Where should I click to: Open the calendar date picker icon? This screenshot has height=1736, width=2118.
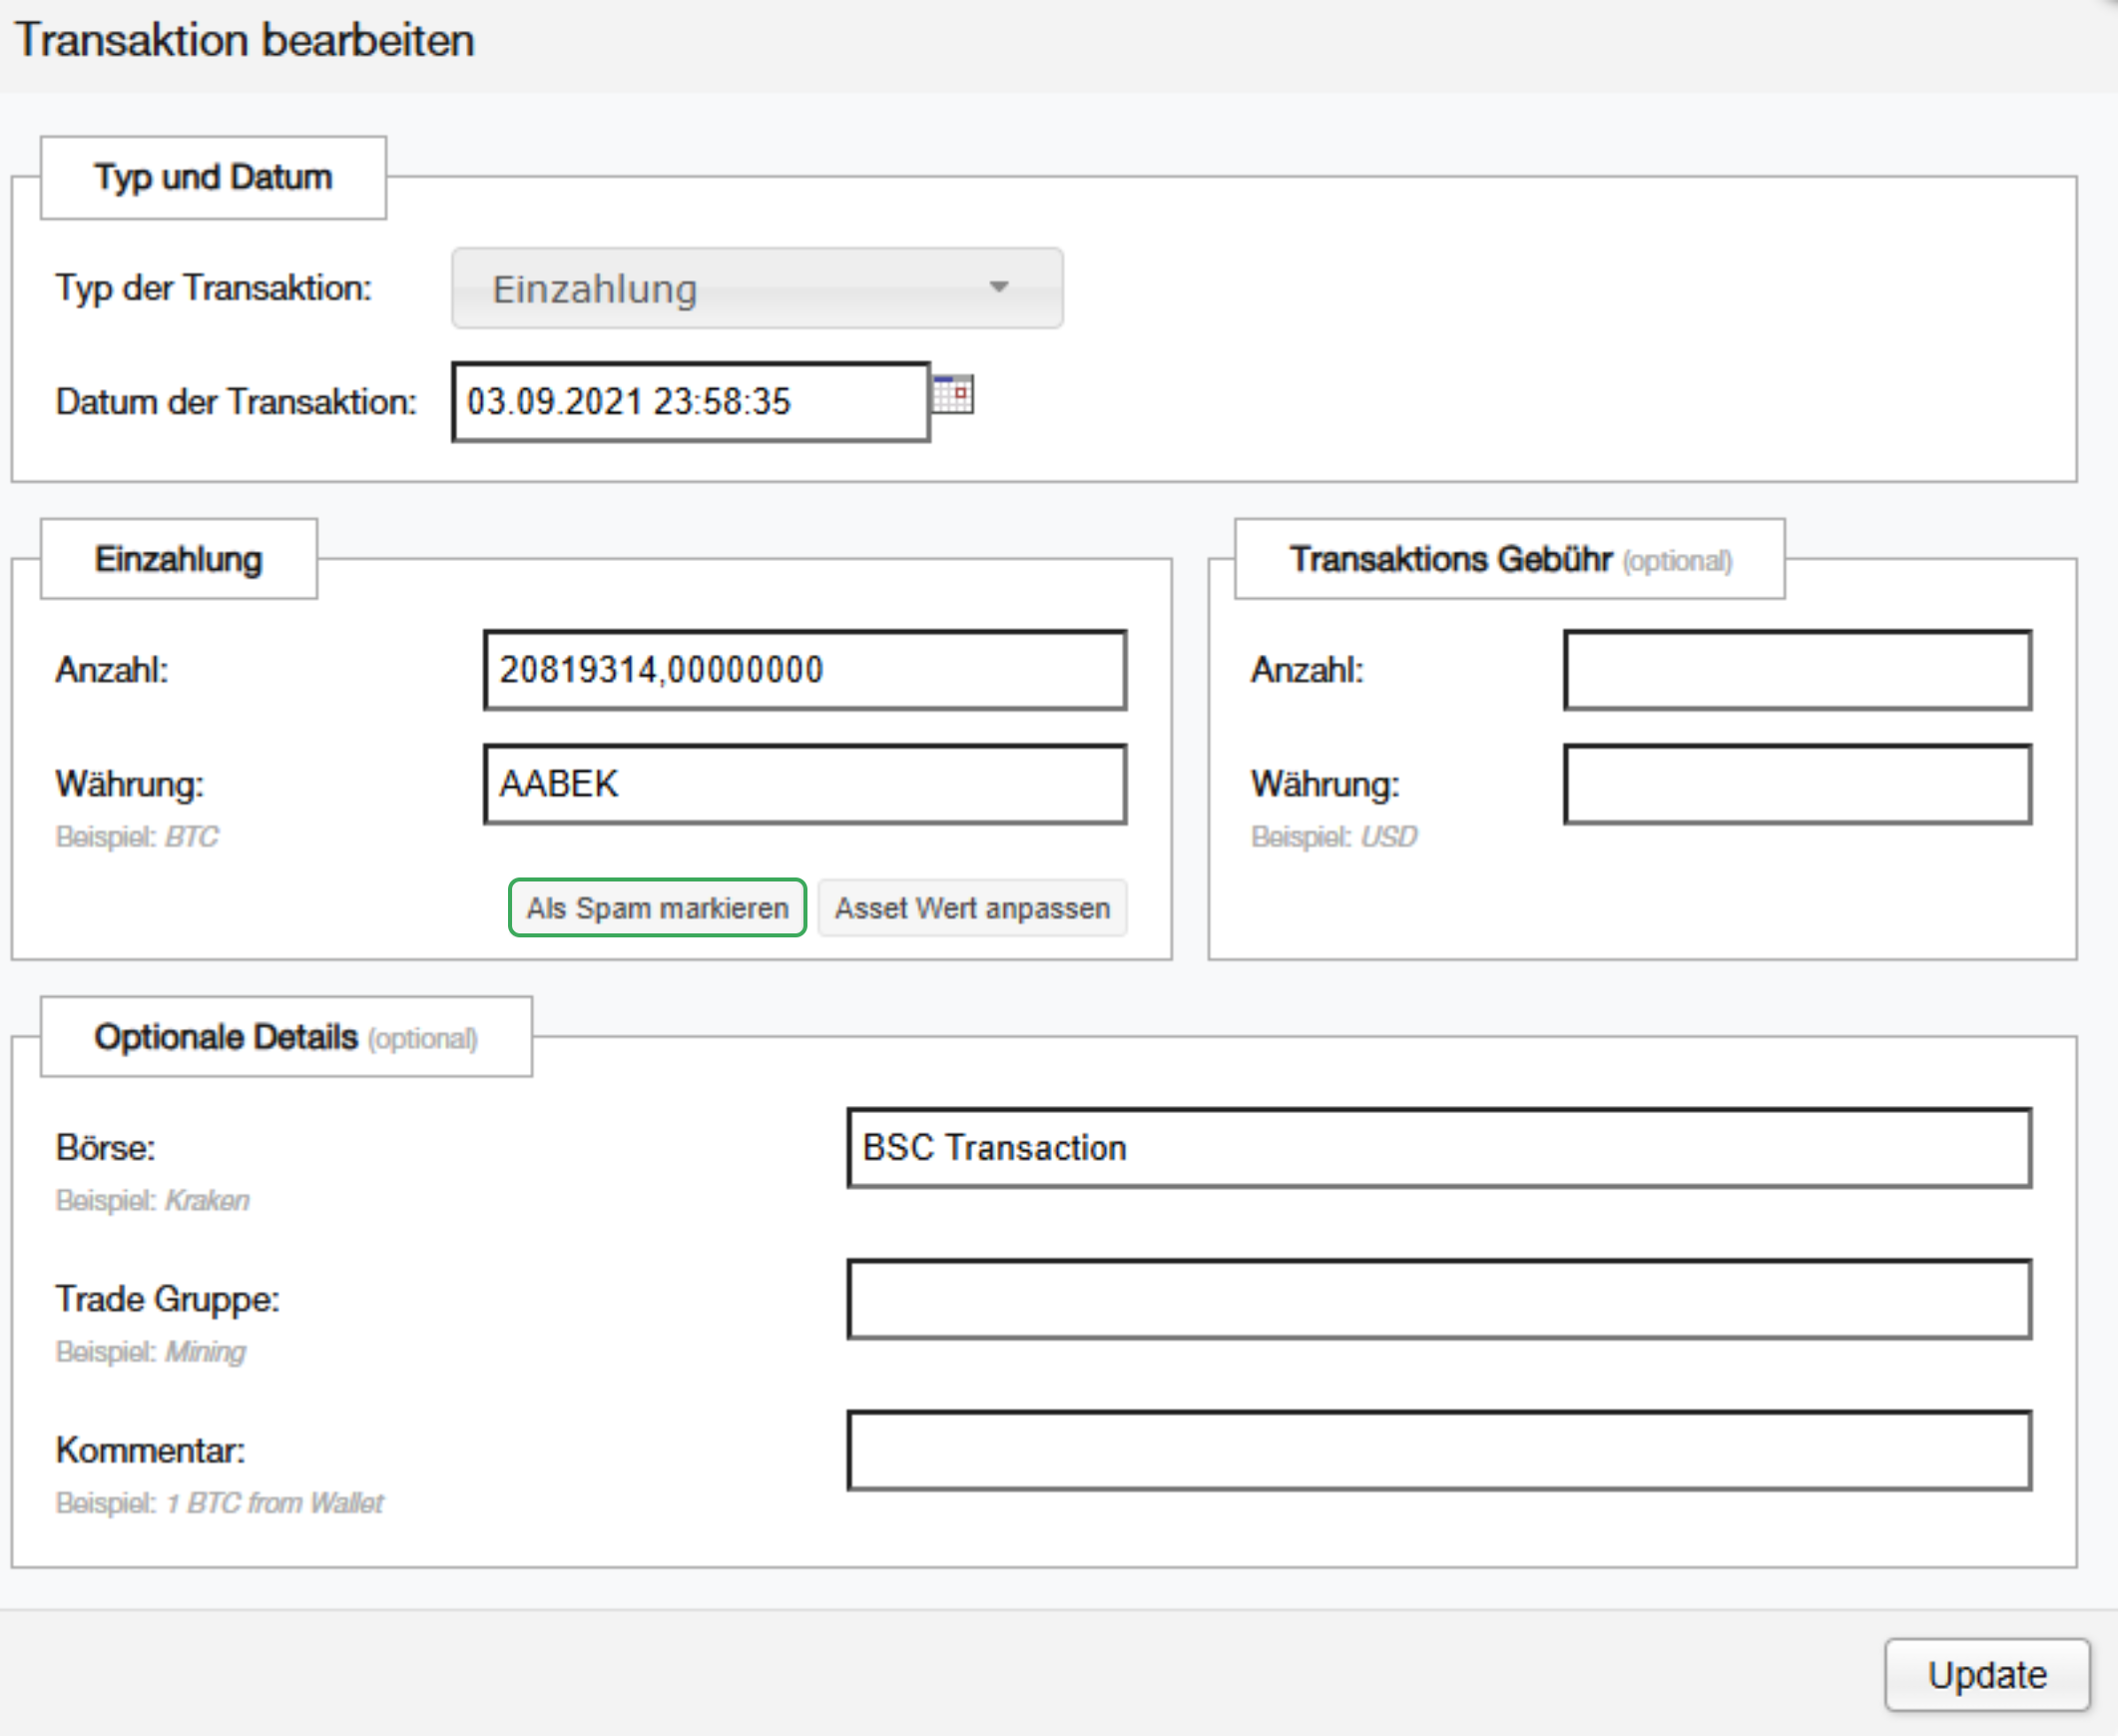[952, 394]
